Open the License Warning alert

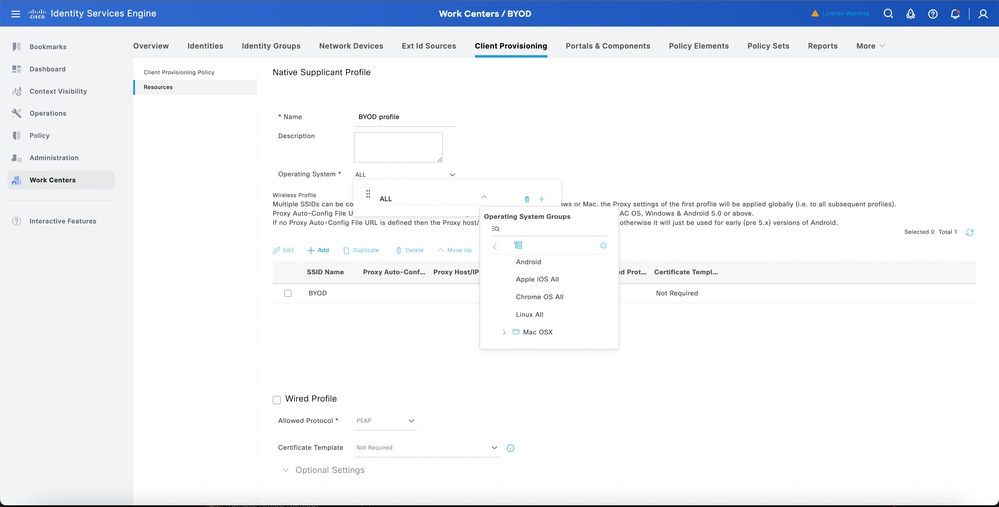point(840,13)
